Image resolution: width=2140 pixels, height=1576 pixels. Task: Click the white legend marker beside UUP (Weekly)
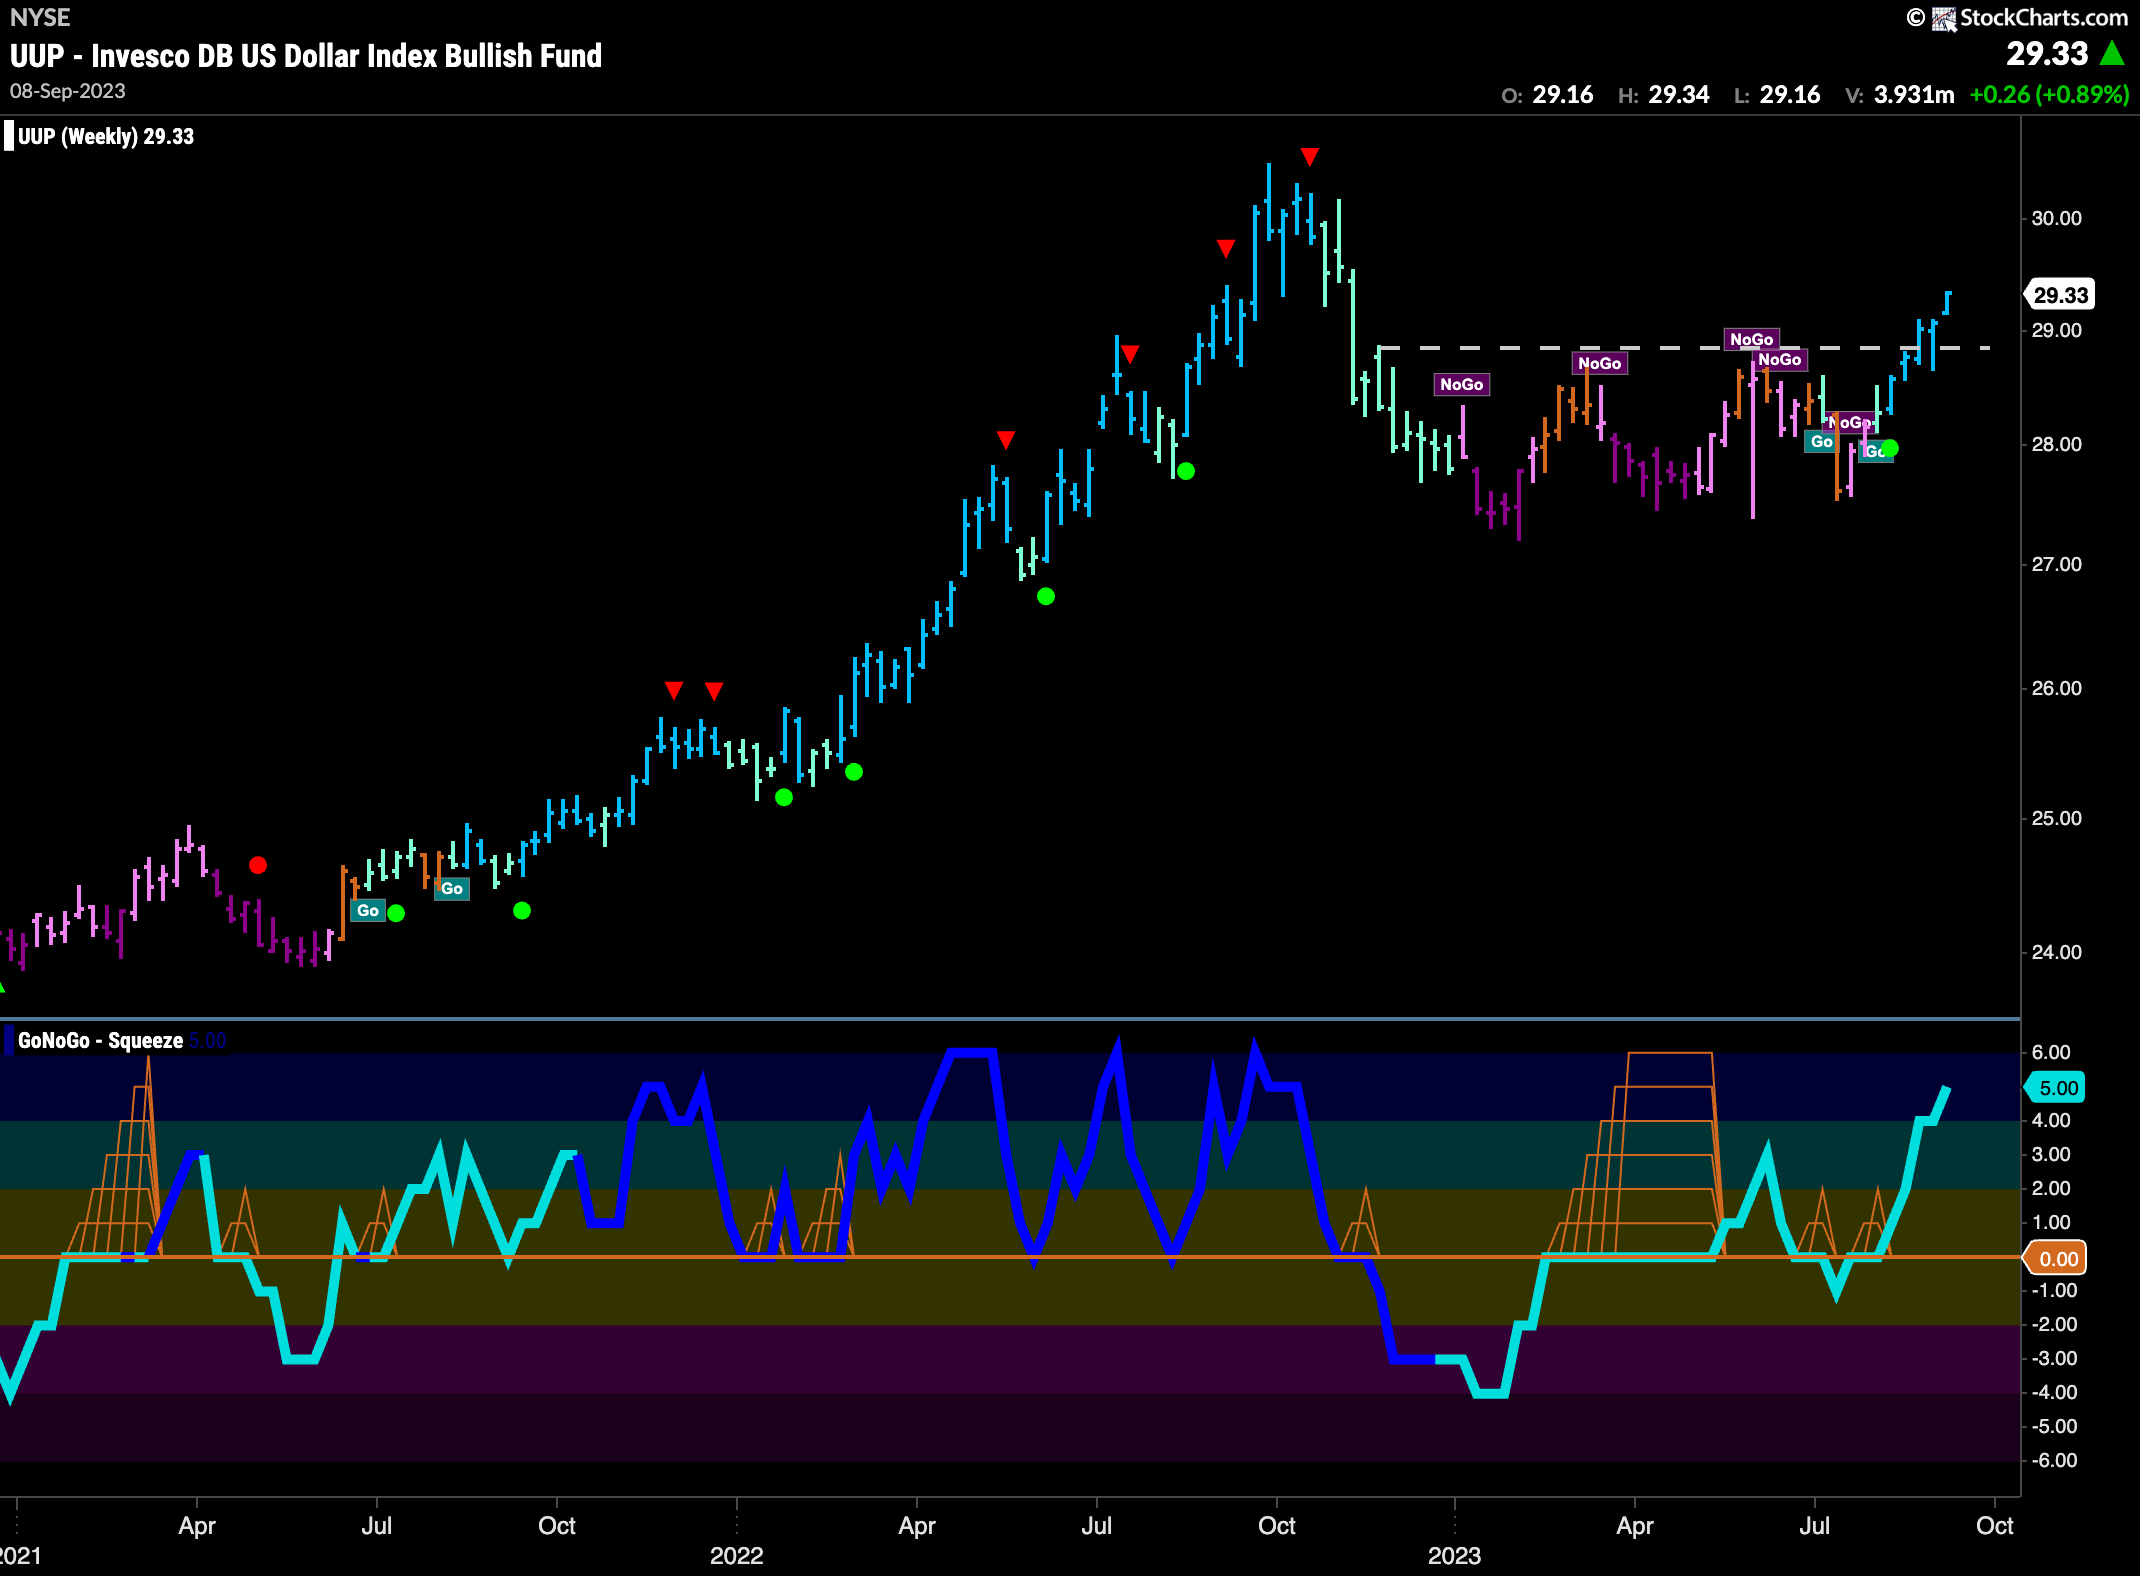[x=9, y=136]
